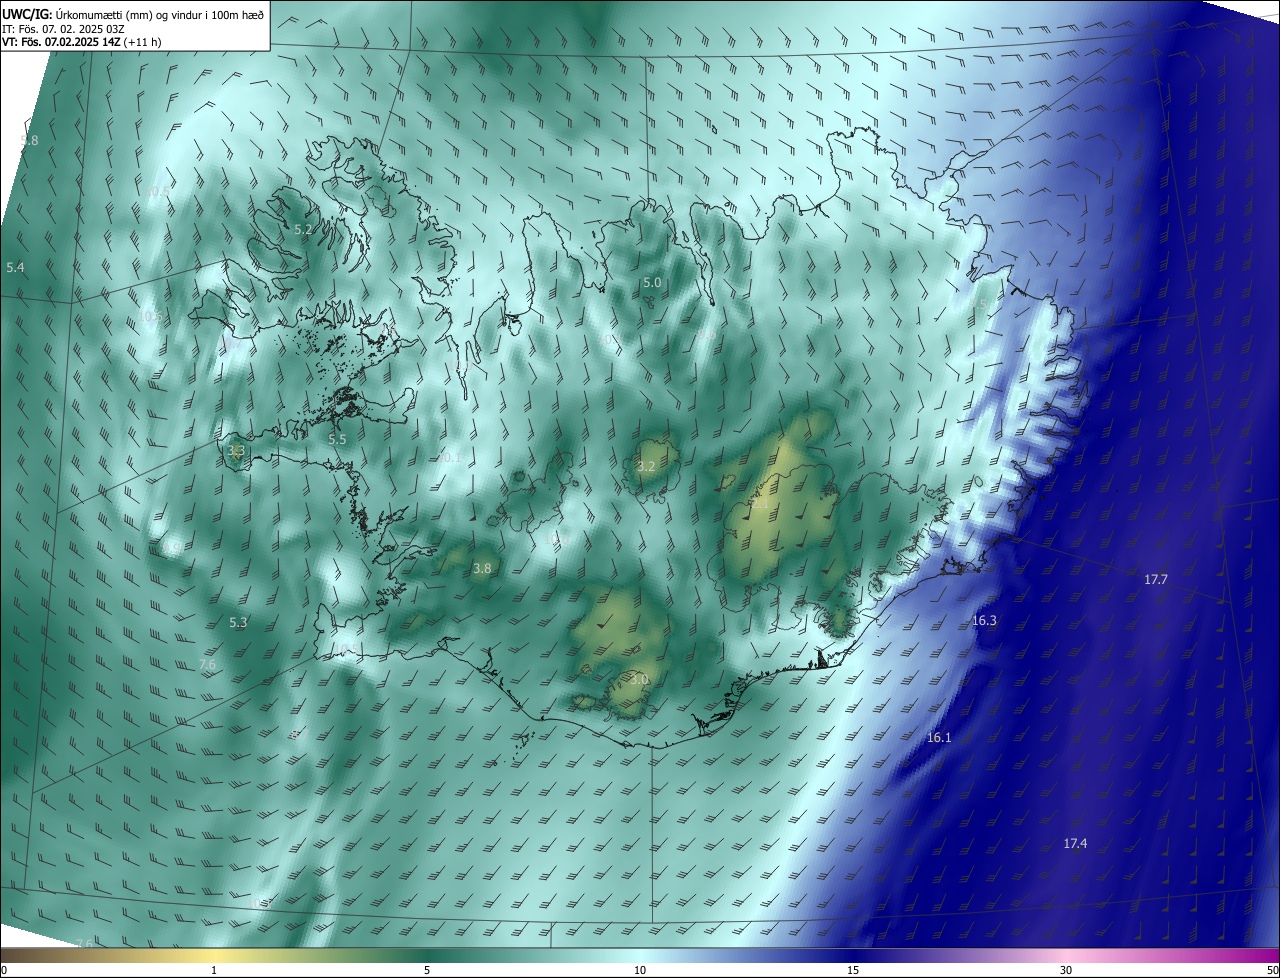Click the 3.8 value label
Image resolution: width=1280 pixels, height=978 pixels.
pyautogui.click(x=482, y=569)
